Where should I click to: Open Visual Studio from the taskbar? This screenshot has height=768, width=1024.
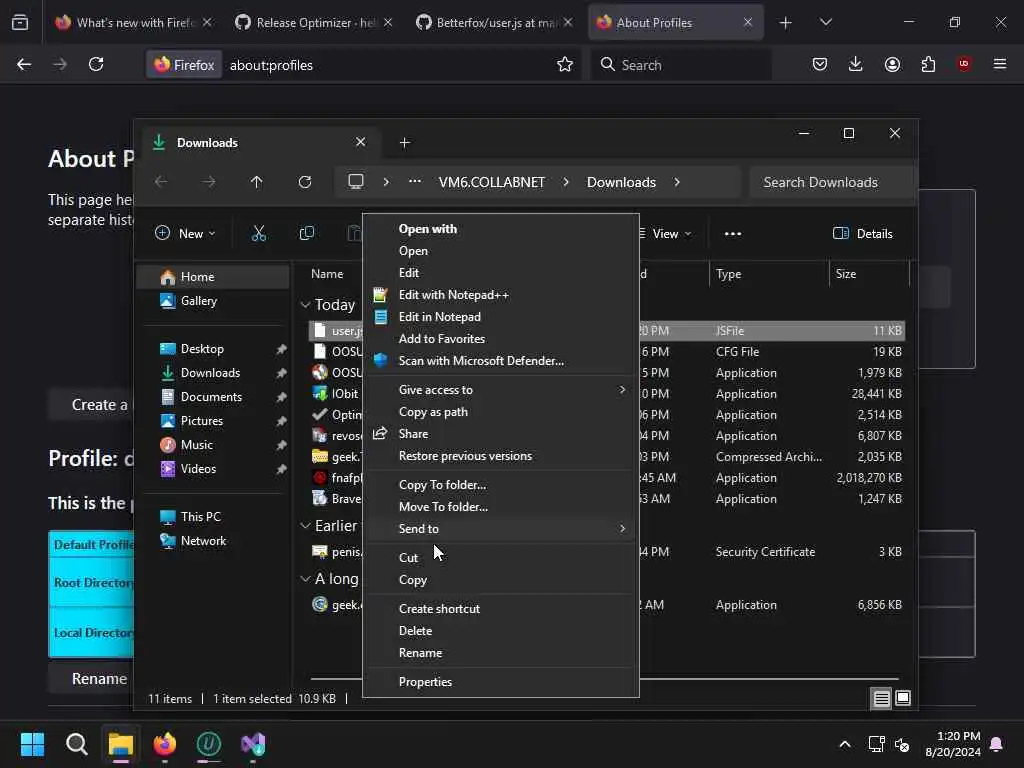[x=253, y=744]
